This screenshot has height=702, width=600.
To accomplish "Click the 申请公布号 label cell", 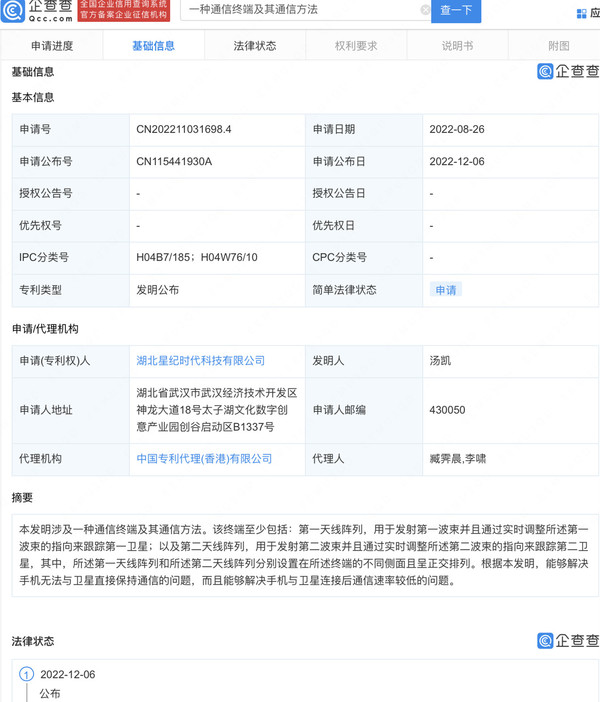I will tap(71, 162).
